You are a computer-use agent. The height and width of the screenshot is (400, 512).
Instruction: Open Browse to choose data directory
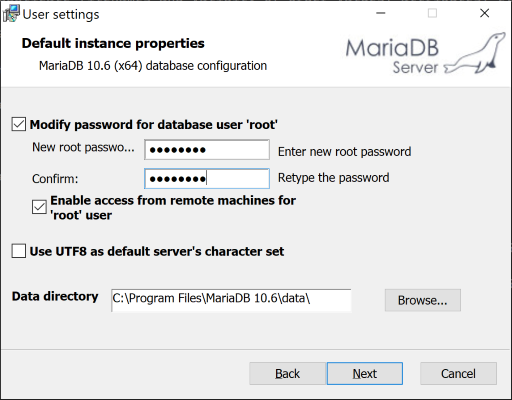tap(423, 300)
